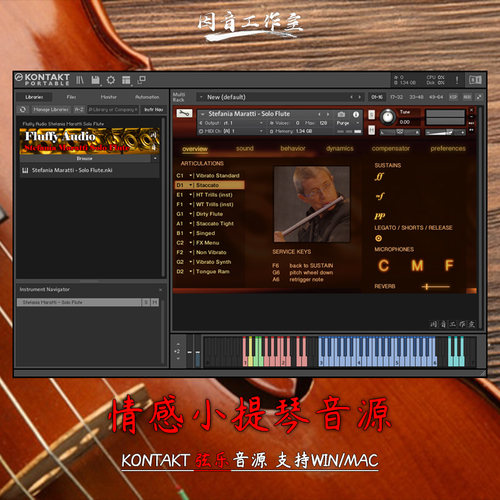Open Vibrato Standard articulation dropdown
The image size is (500, 500).
(191, 176)
